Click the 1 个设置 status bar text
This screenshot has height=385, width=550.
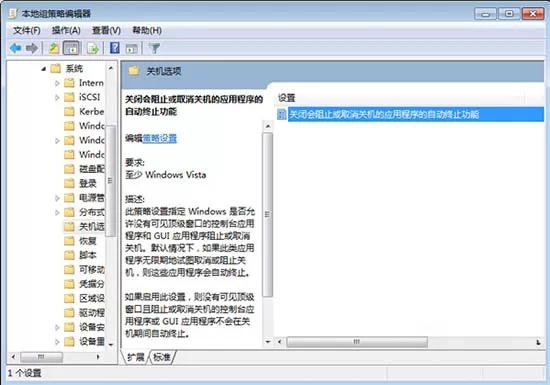coord(25,373)
